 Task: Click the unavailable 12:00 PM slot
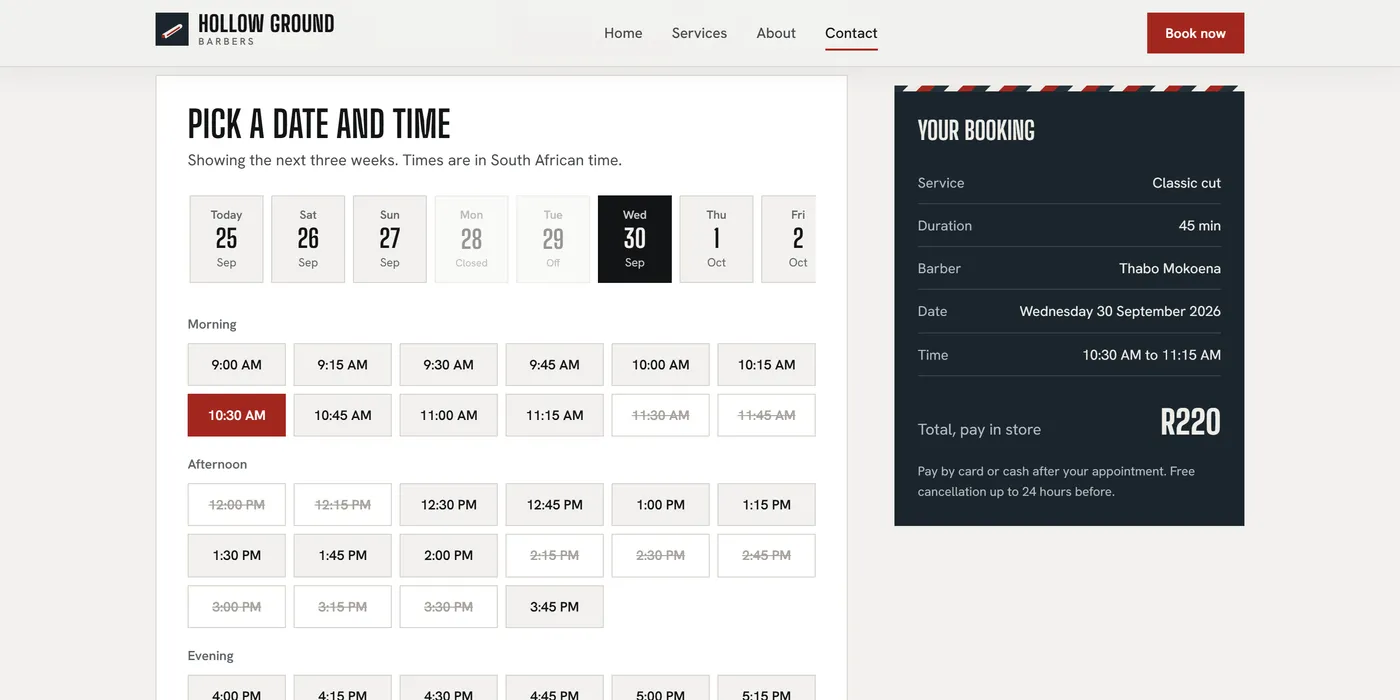(237, 505)
